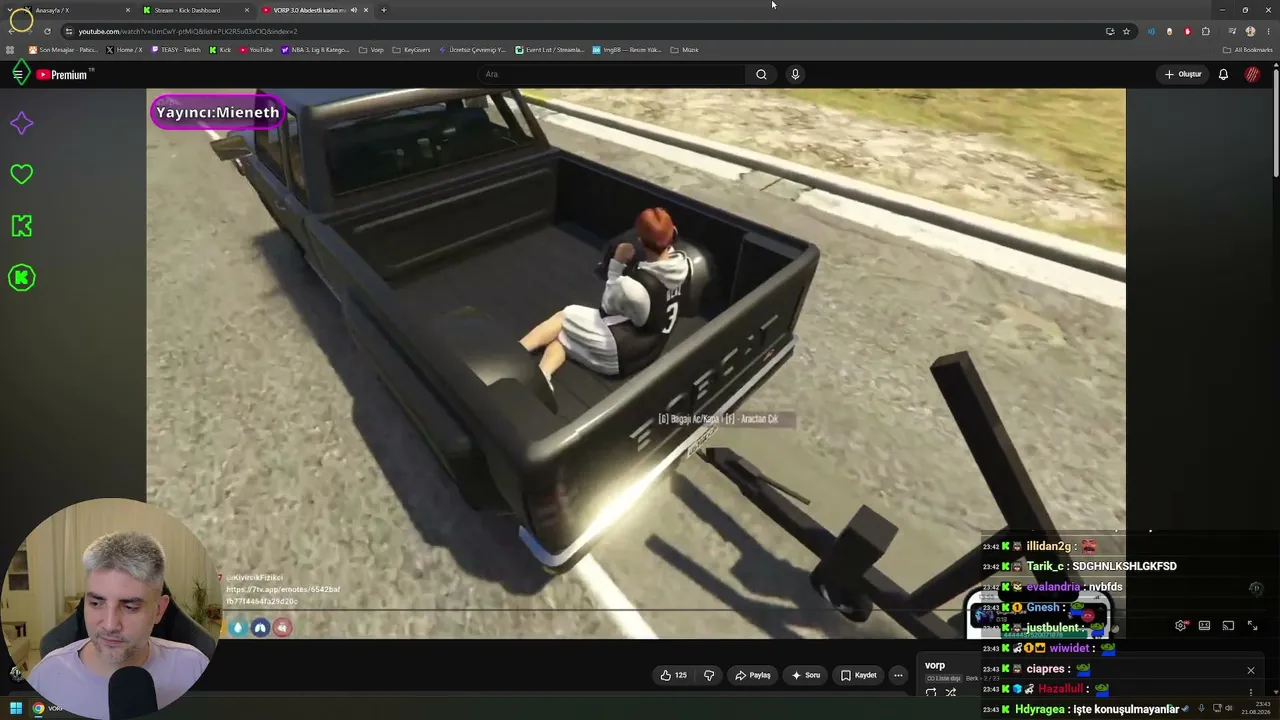Click the Kaydet save button
Screen dimensions: 1280x720
859,675
